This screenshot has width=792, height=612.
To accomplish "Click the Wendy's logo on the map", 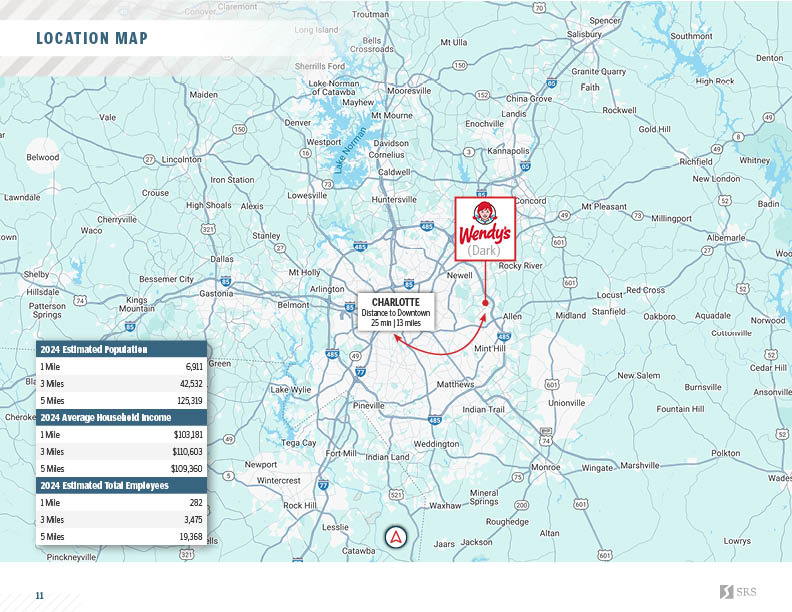I will [485, 229].
